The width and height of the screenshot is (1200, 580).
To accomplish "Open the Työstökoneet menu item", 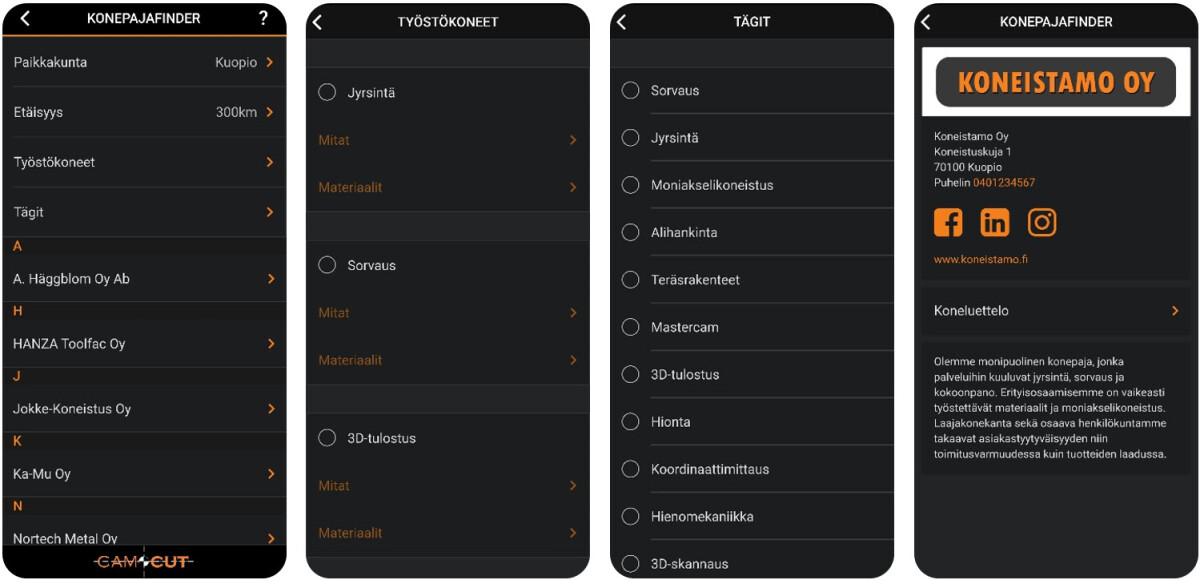I will click(x=144, y=162).
